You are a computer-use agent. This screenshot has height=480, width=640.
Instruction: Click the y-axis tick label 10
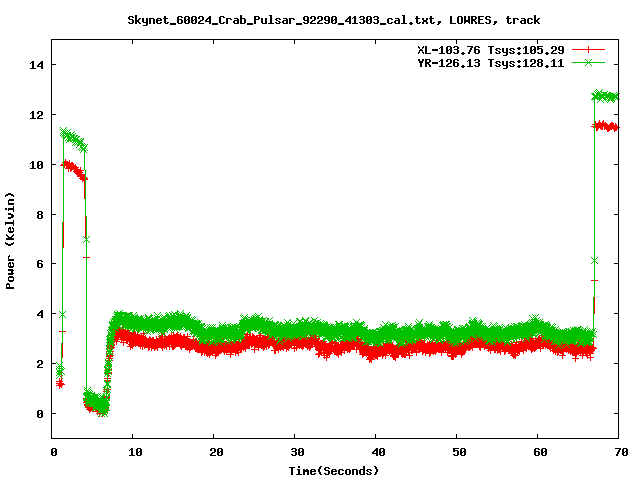pyautogui.click(x=37, y=165)
